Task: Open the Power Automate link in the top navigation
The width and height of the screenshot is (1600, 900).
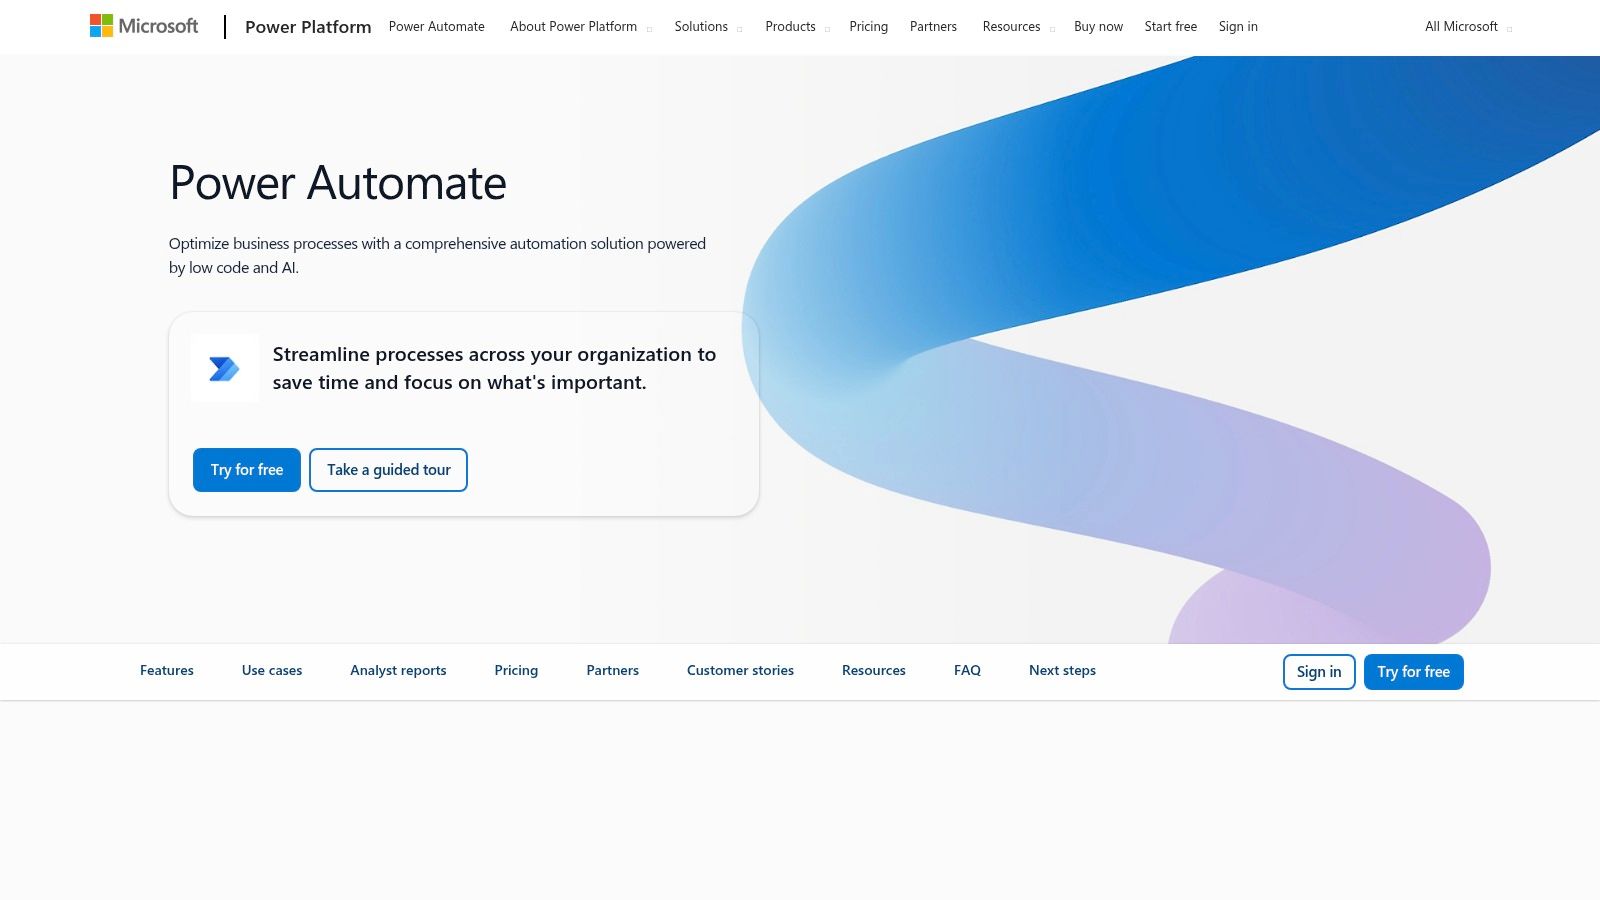Action: (436, 27)
